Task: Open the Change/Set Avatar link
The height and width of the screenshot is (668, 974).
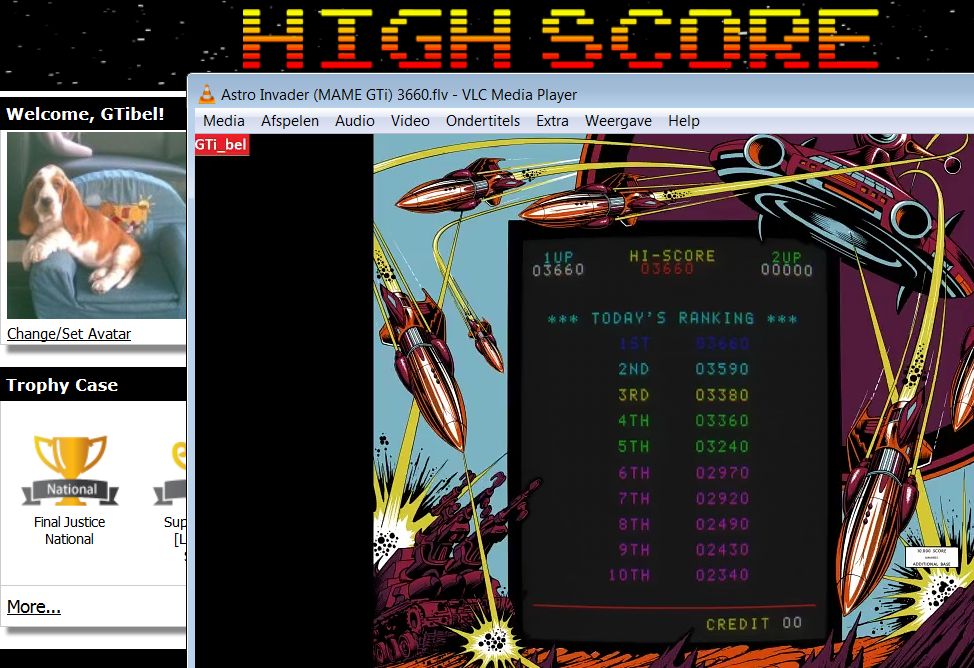Action: [69, 334]
